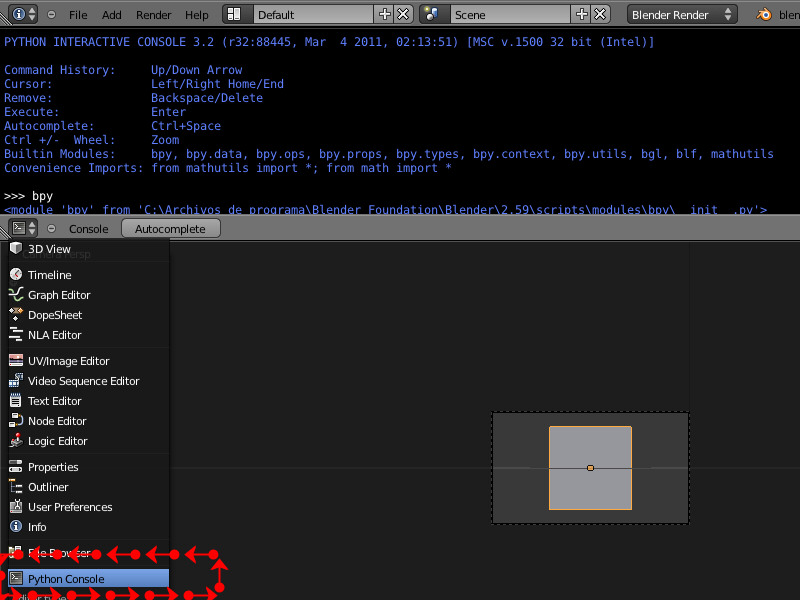This screenshot has height=600, width=800.
Task: Open the Blender Render engine dropdown
Action: 682,14
